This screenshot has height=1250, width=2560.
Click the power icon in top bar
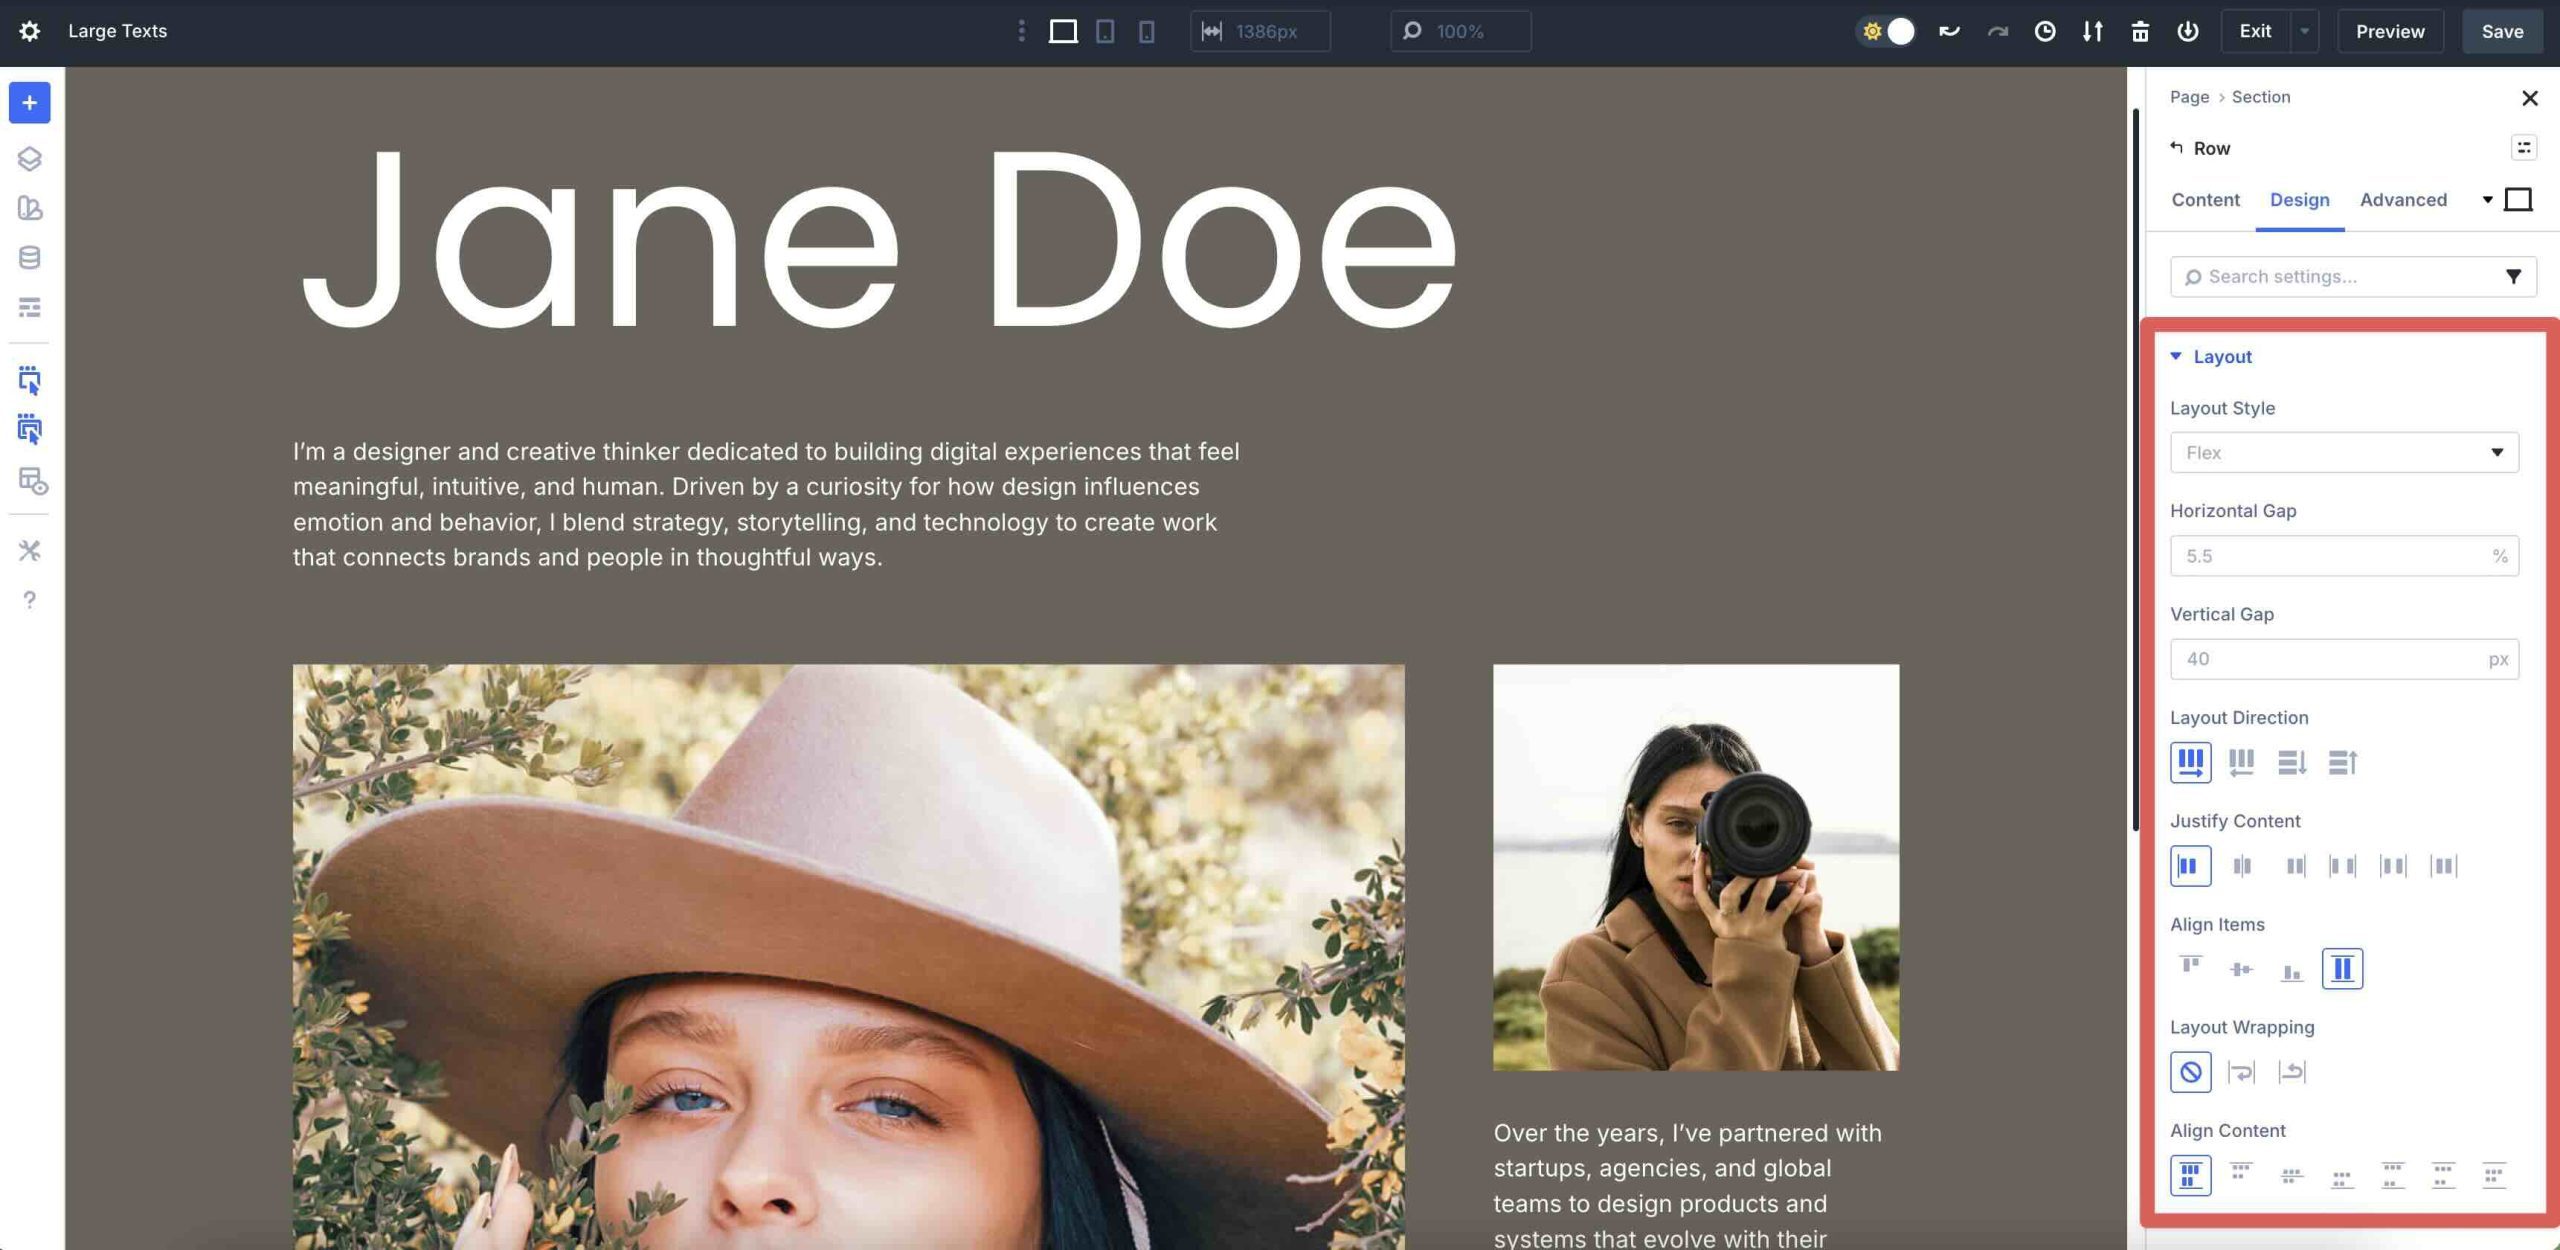click(x=2188, y=31)
